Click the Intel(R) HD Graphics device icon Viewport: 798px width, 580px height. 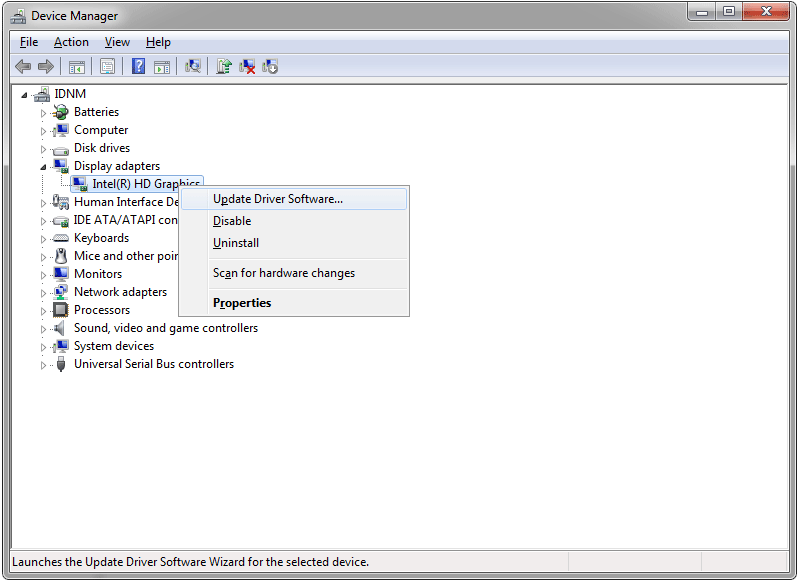click(x=79, y=184)
